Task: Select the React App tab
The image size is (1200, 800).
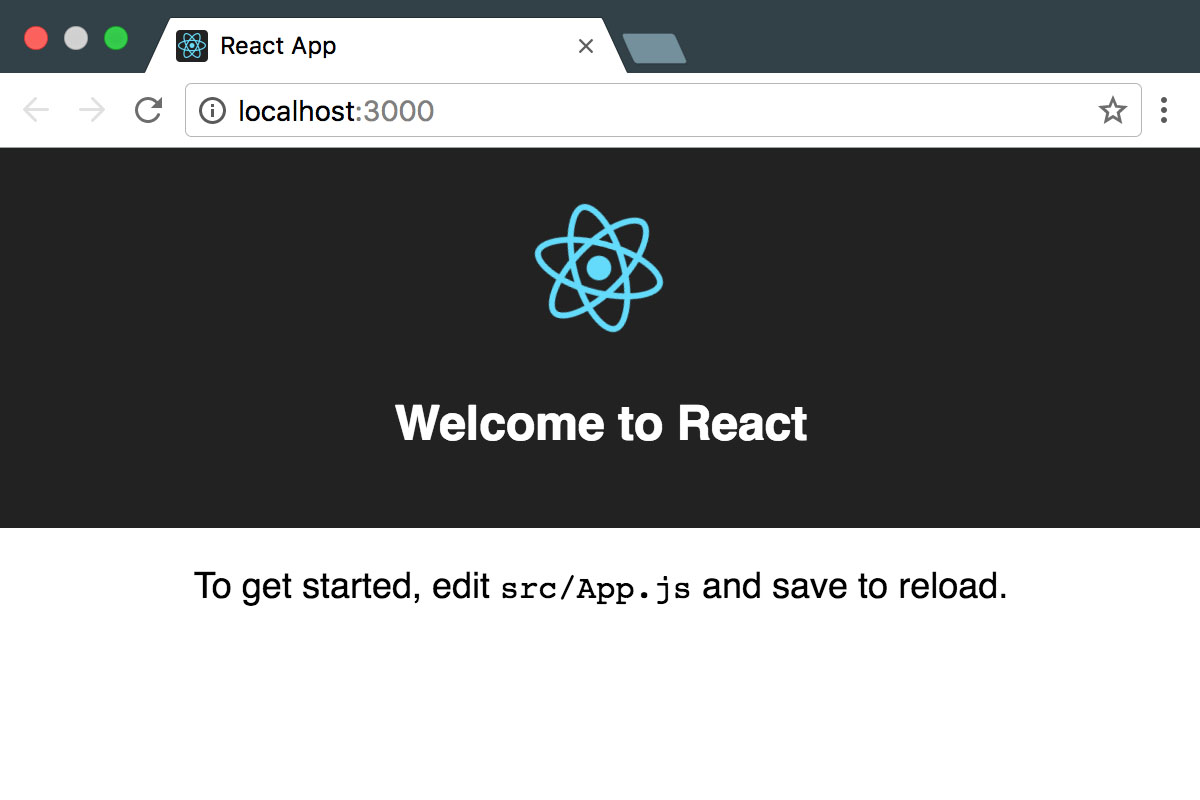Action: pos(386,46)
